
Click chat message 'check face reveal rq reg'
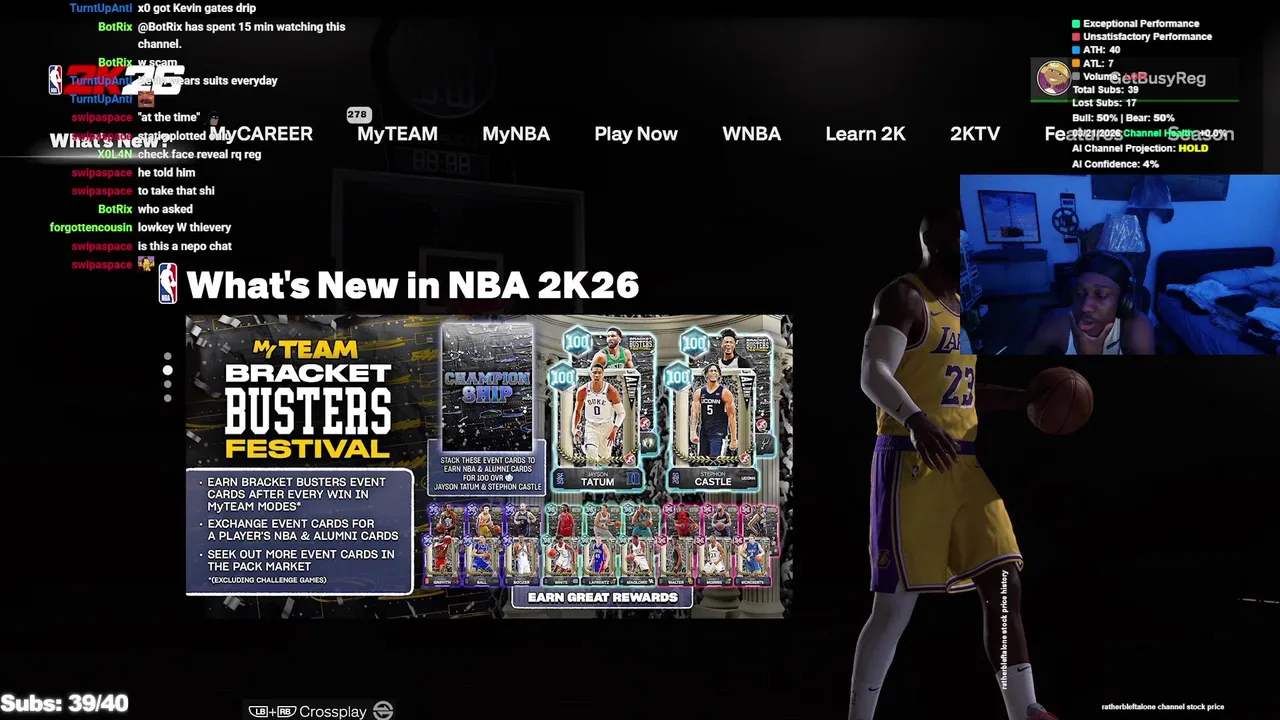click(x=199, y=154)
